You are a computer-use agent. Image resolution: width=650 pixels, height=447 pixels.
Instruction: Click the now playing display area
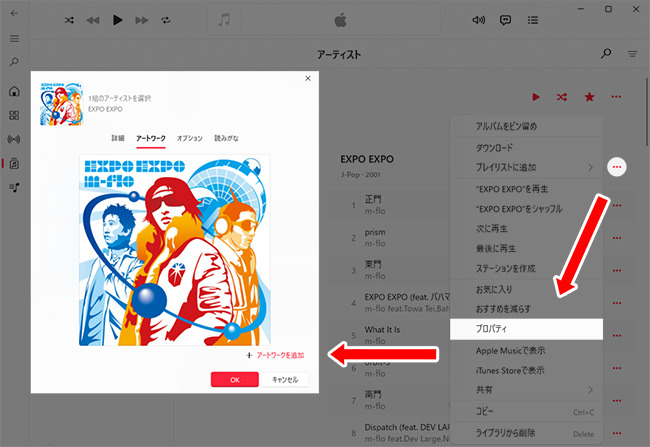click(x=323, y=20)
